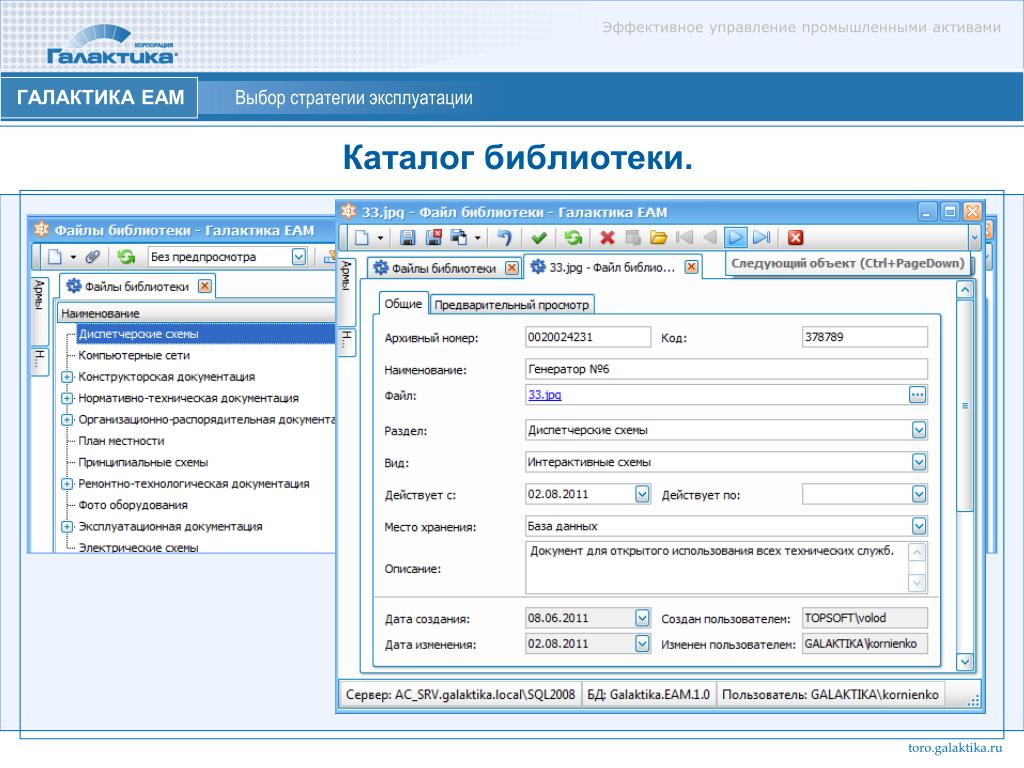Click the green checkmark icon

click(539, 238)
